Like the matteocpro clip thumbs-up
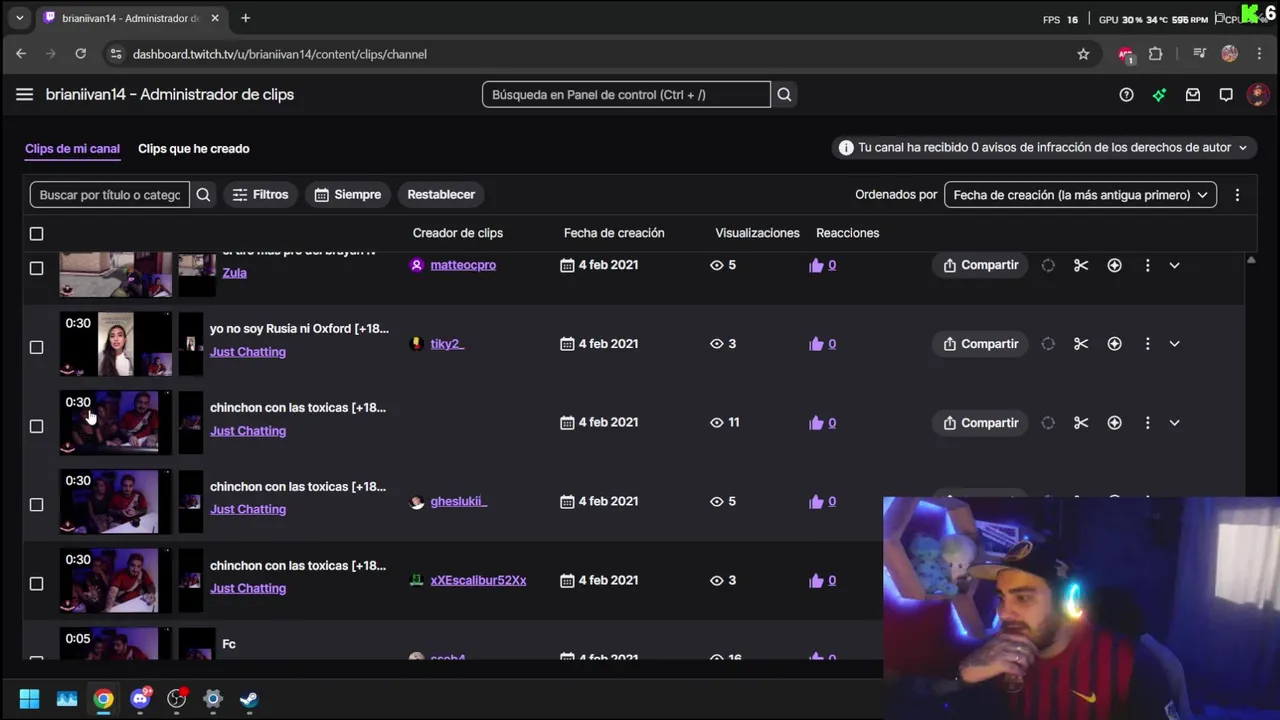 coord(816,265)
